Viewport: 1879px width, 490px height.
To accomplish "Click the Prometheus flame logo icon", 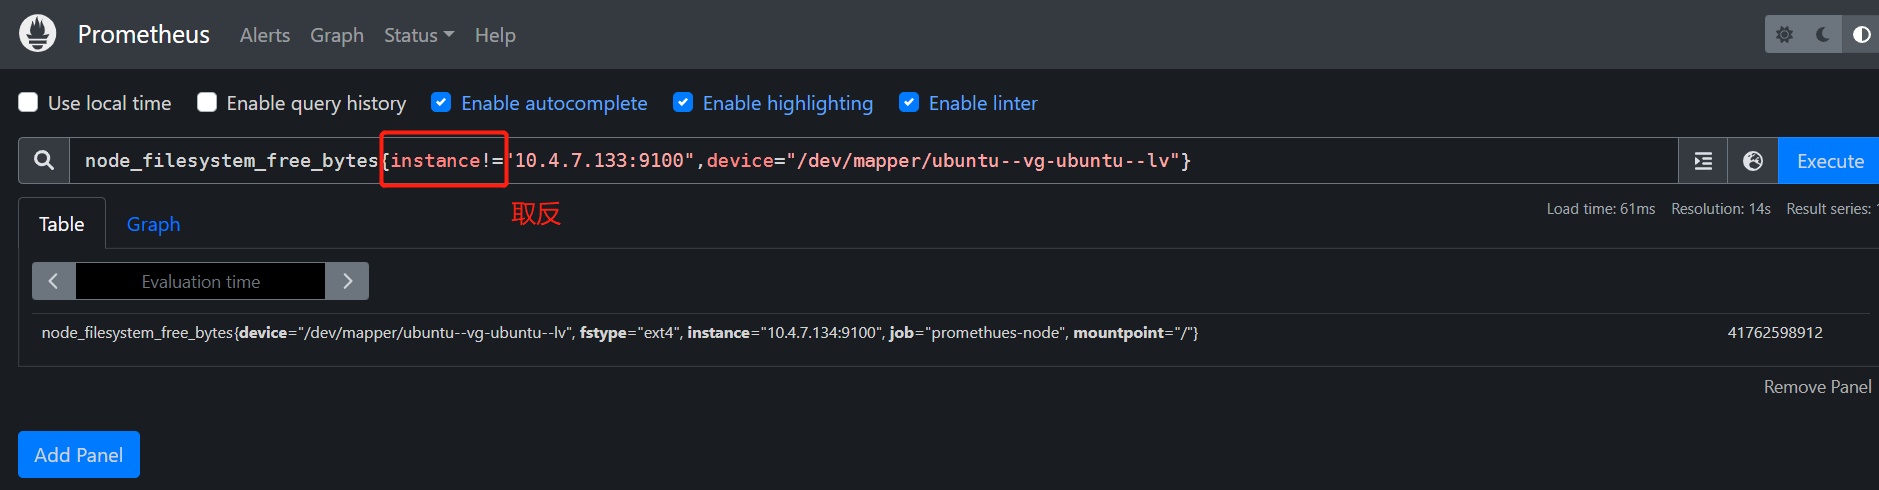I will point(38,34).
